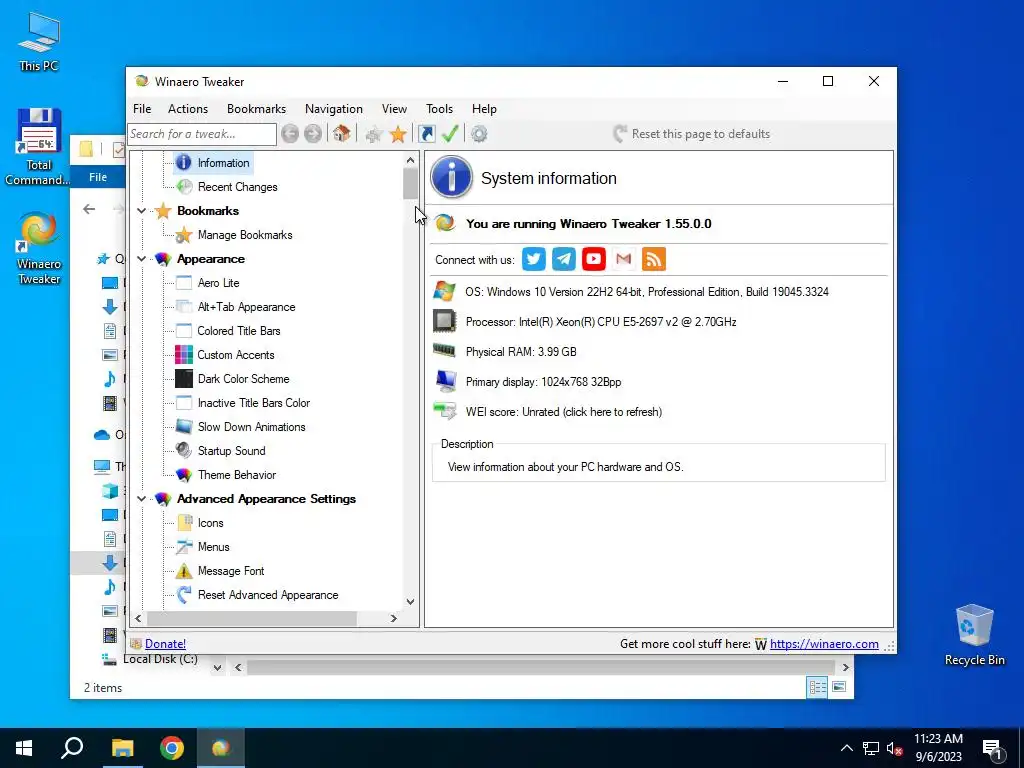
Task: Click the primary display monitor icon
Action: [x=445, y=381]
